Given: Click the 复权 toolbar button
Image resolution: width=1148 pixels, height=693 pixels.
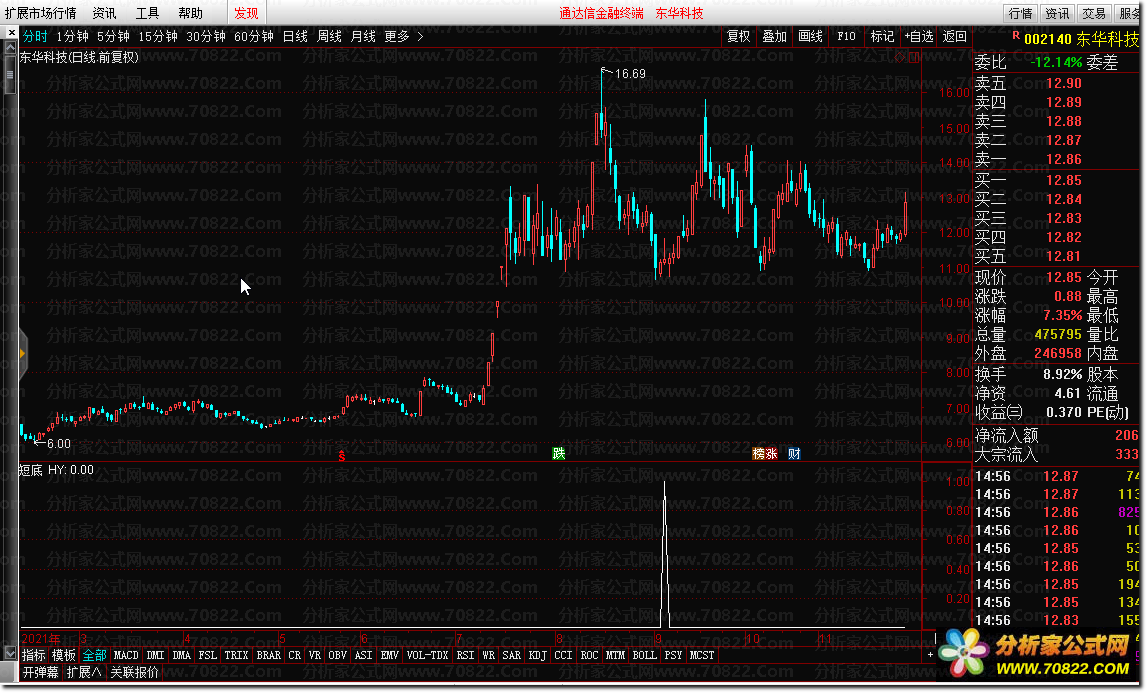Looking at the screenshot, I should coord(739,36).
